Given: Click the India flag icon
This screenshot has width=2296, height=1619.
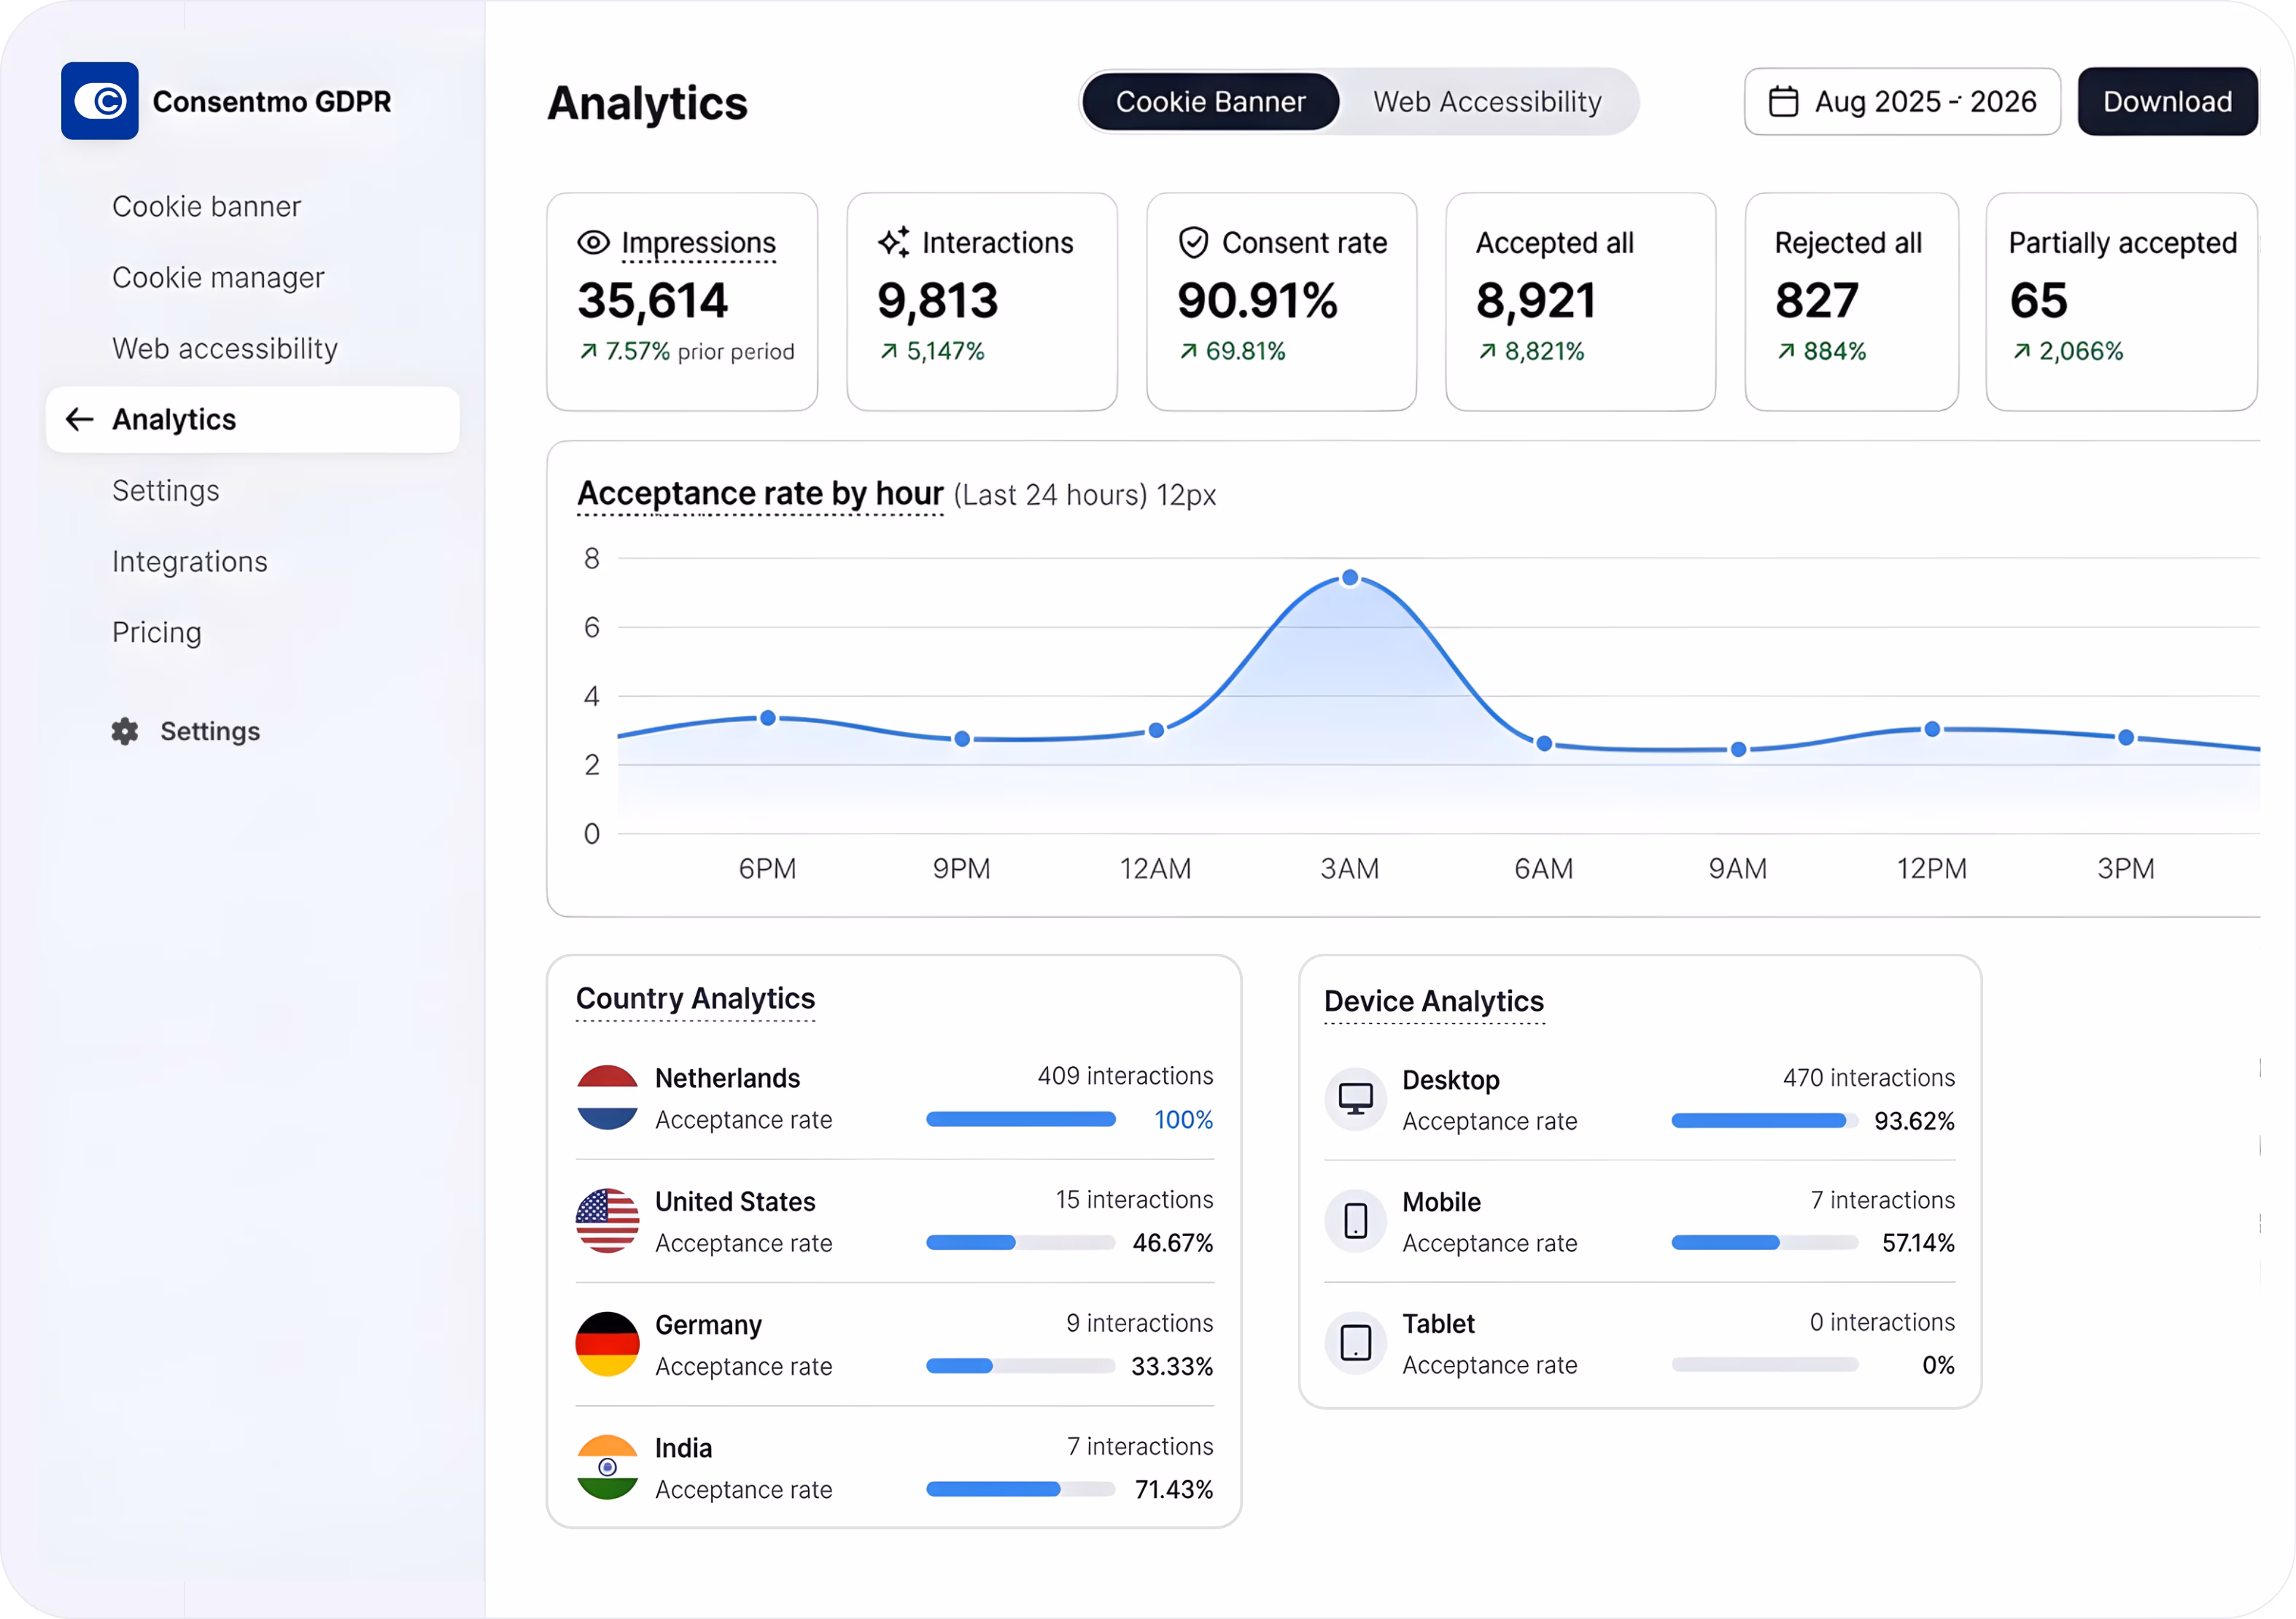Looking at the screenshot, I should (x=607, y=1467).
